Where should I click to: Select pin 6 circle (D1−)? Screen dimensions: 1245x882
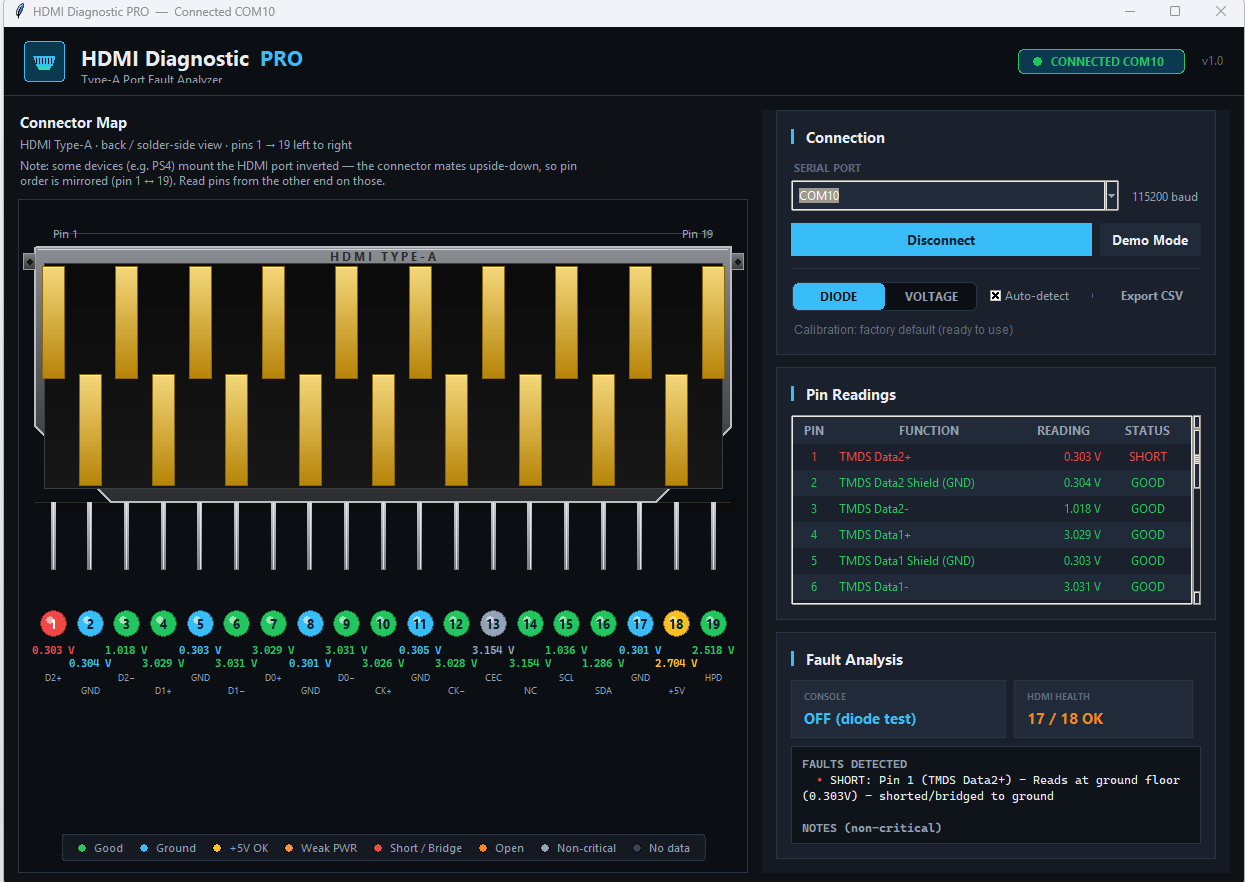click(x=236, y=624)
